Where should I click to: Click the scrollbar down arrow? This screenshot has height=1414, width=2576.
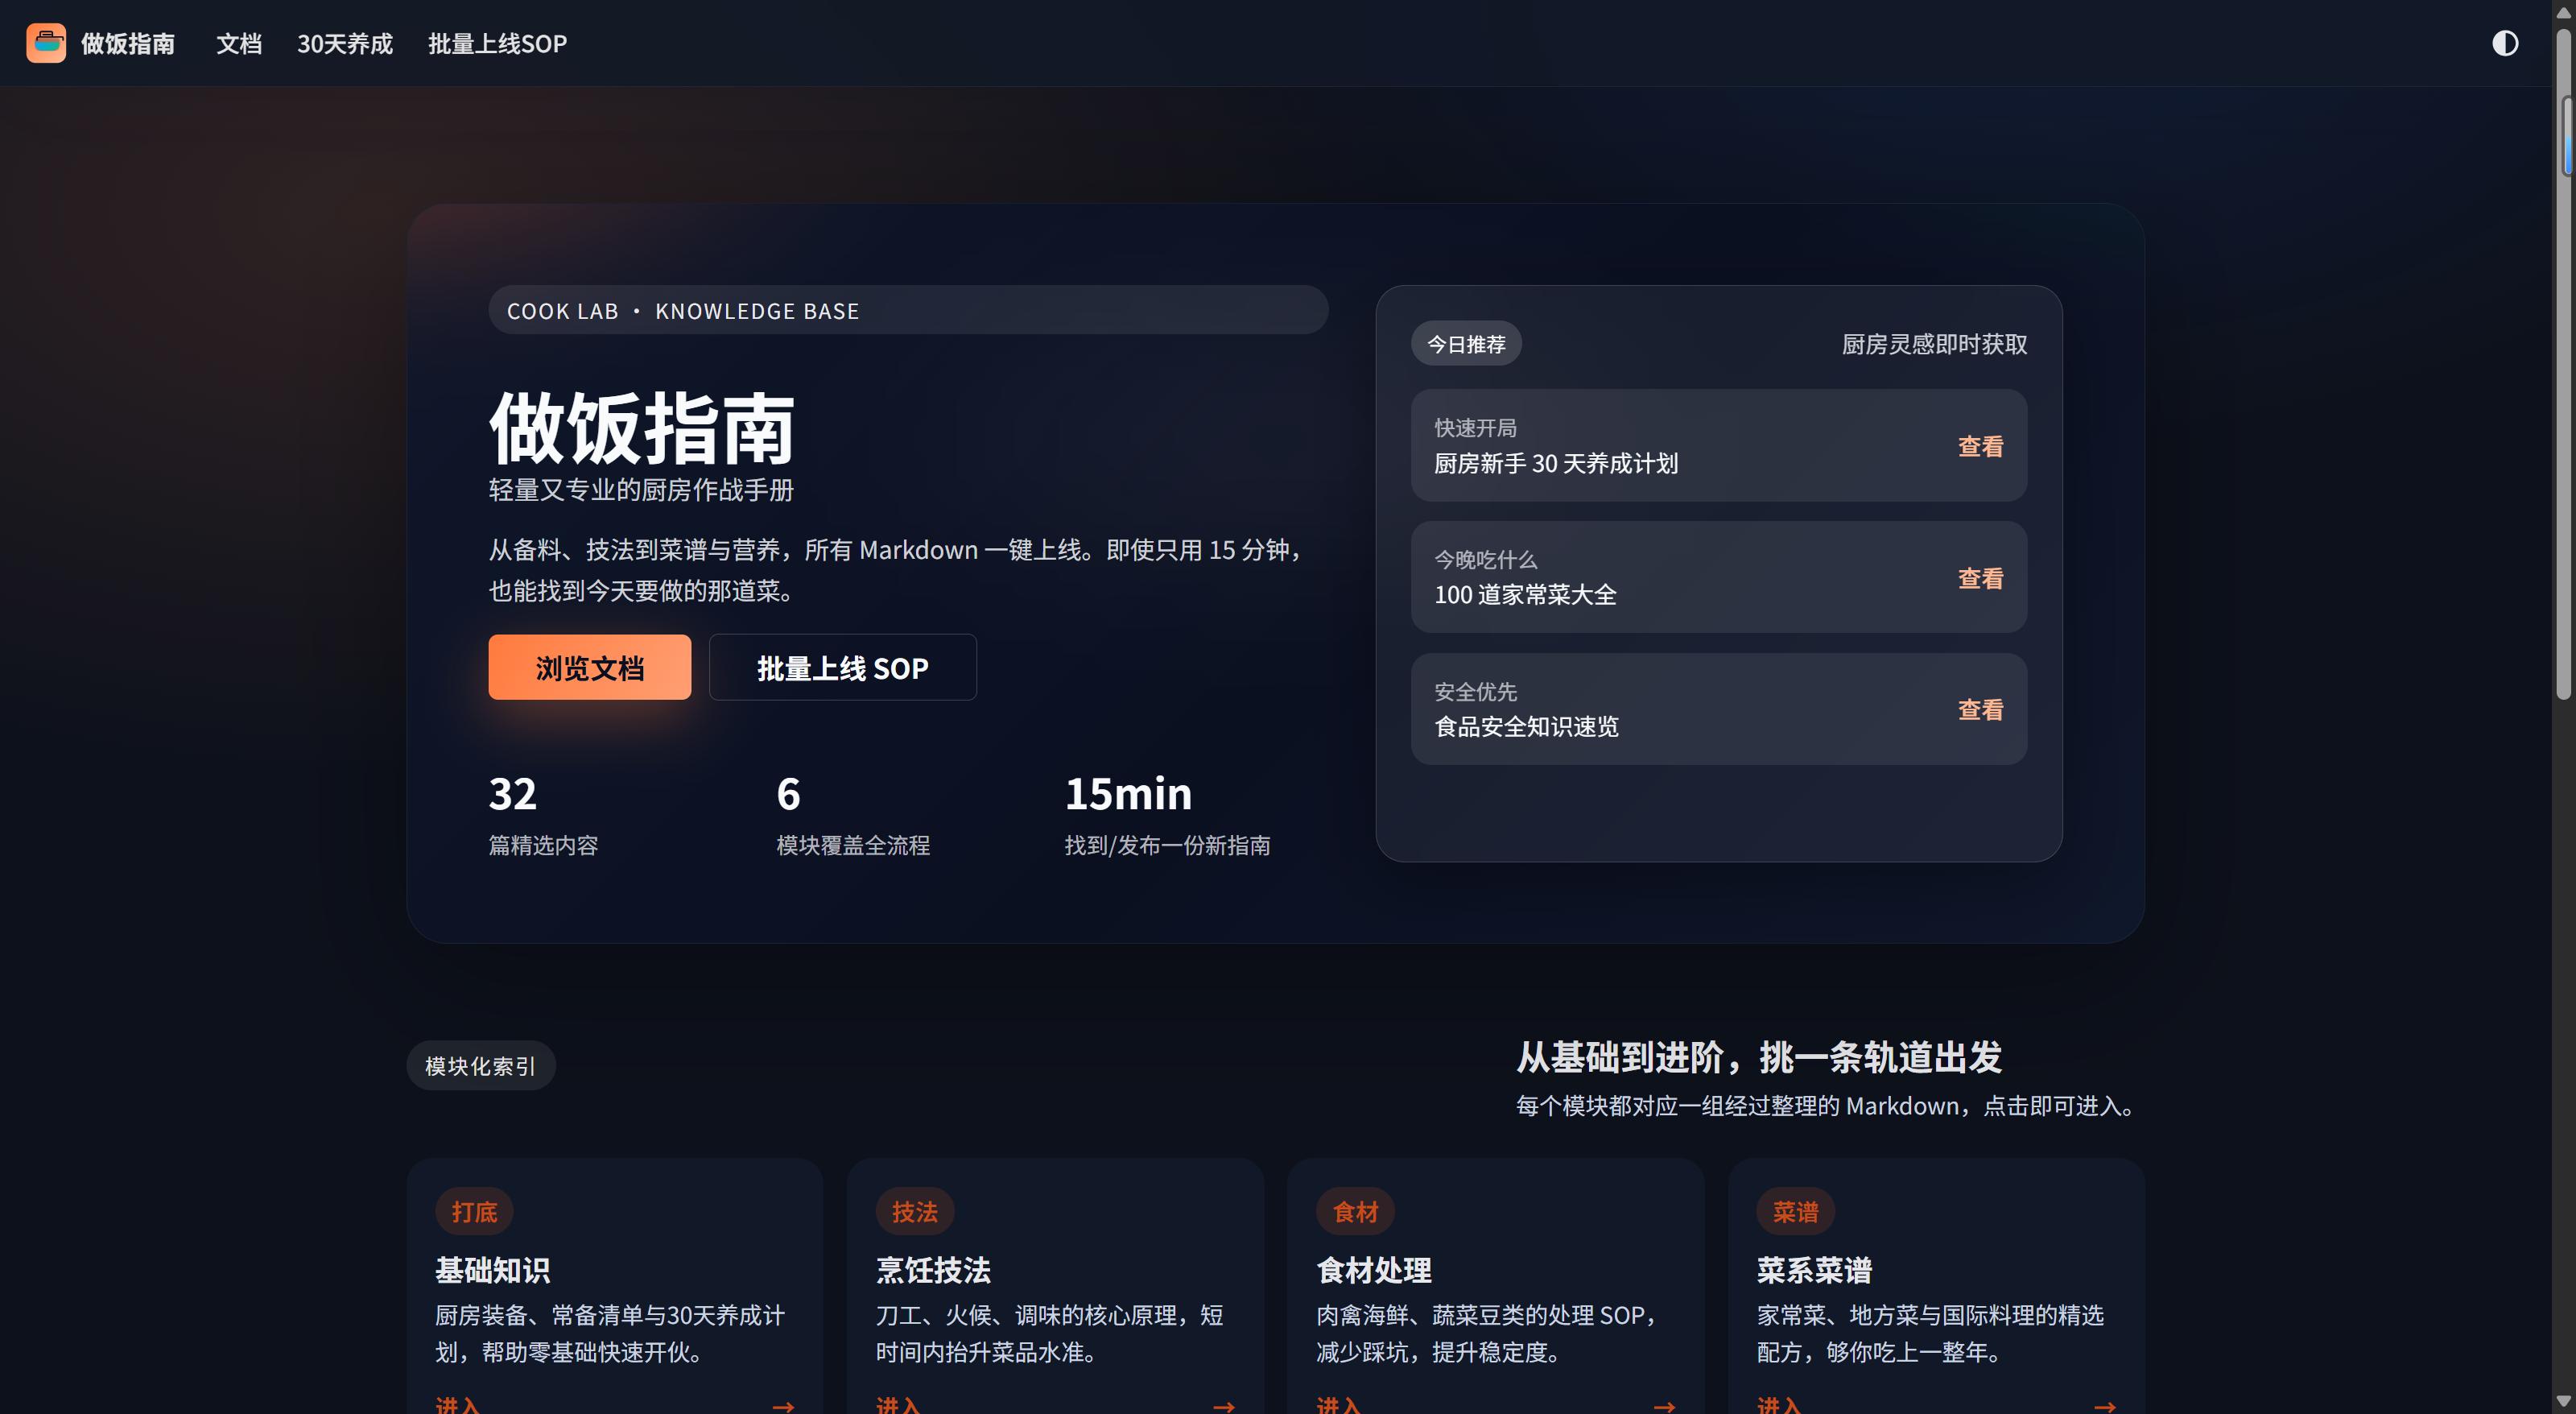2563,1401
